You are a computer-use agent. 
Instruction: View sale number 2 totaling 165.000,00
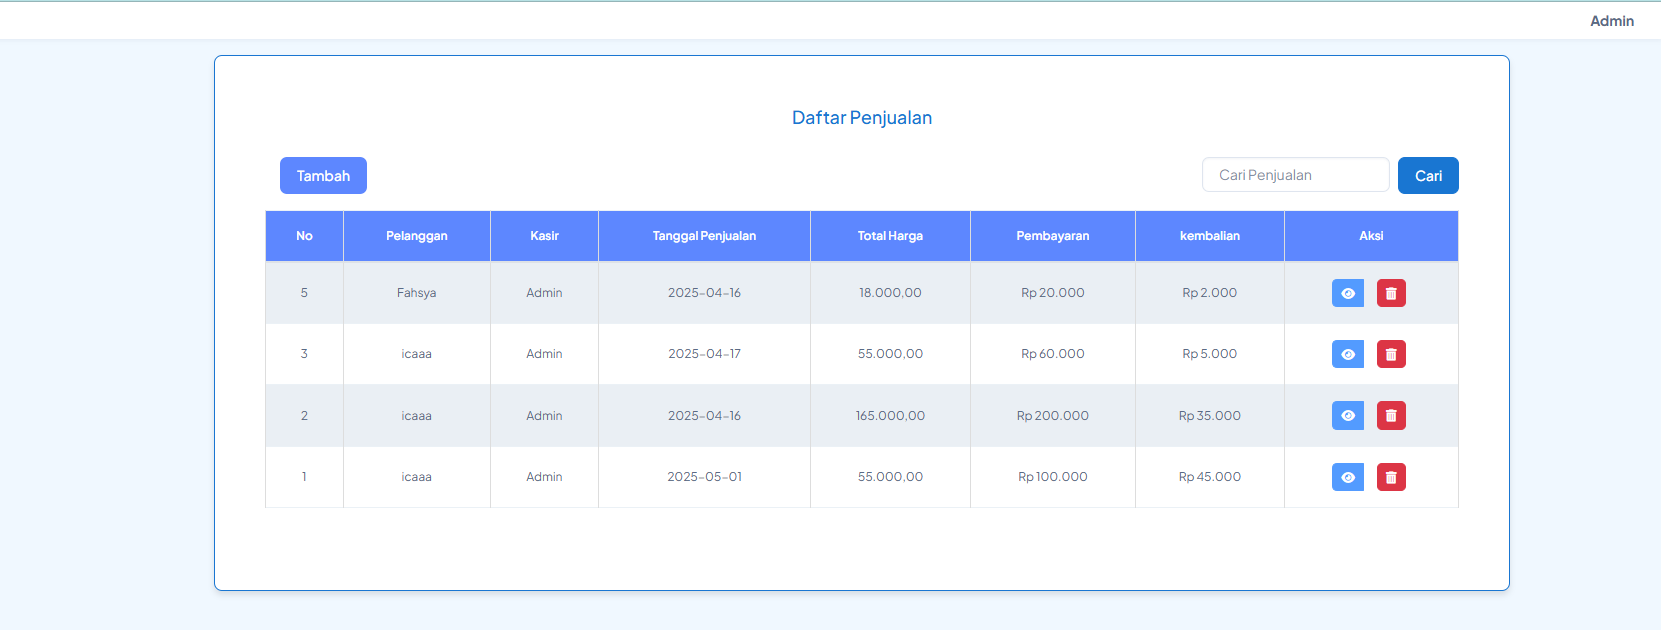pos(1347,416)
